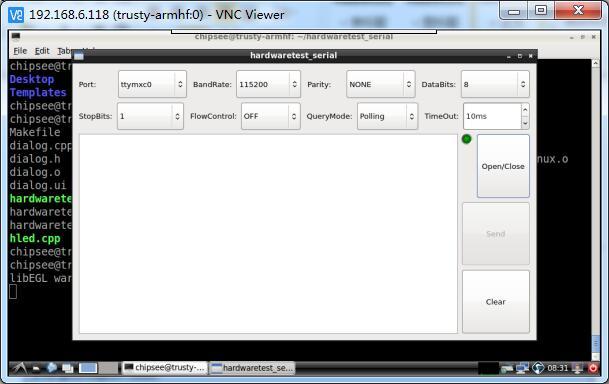Click the 08:31 clock in taskbar
Viewport: 609px width, 384px height.
[557, 368]
